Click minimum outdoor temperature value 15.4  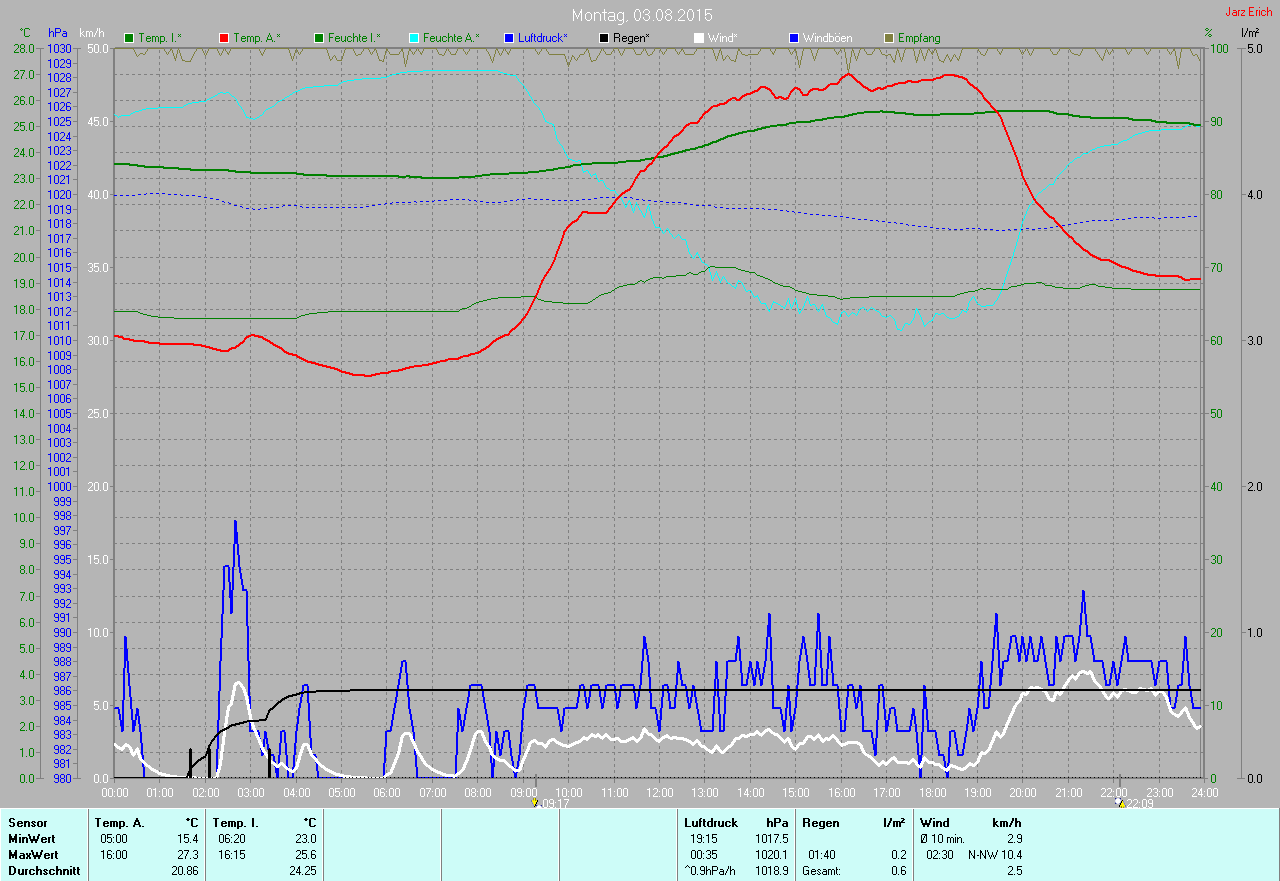188,839
